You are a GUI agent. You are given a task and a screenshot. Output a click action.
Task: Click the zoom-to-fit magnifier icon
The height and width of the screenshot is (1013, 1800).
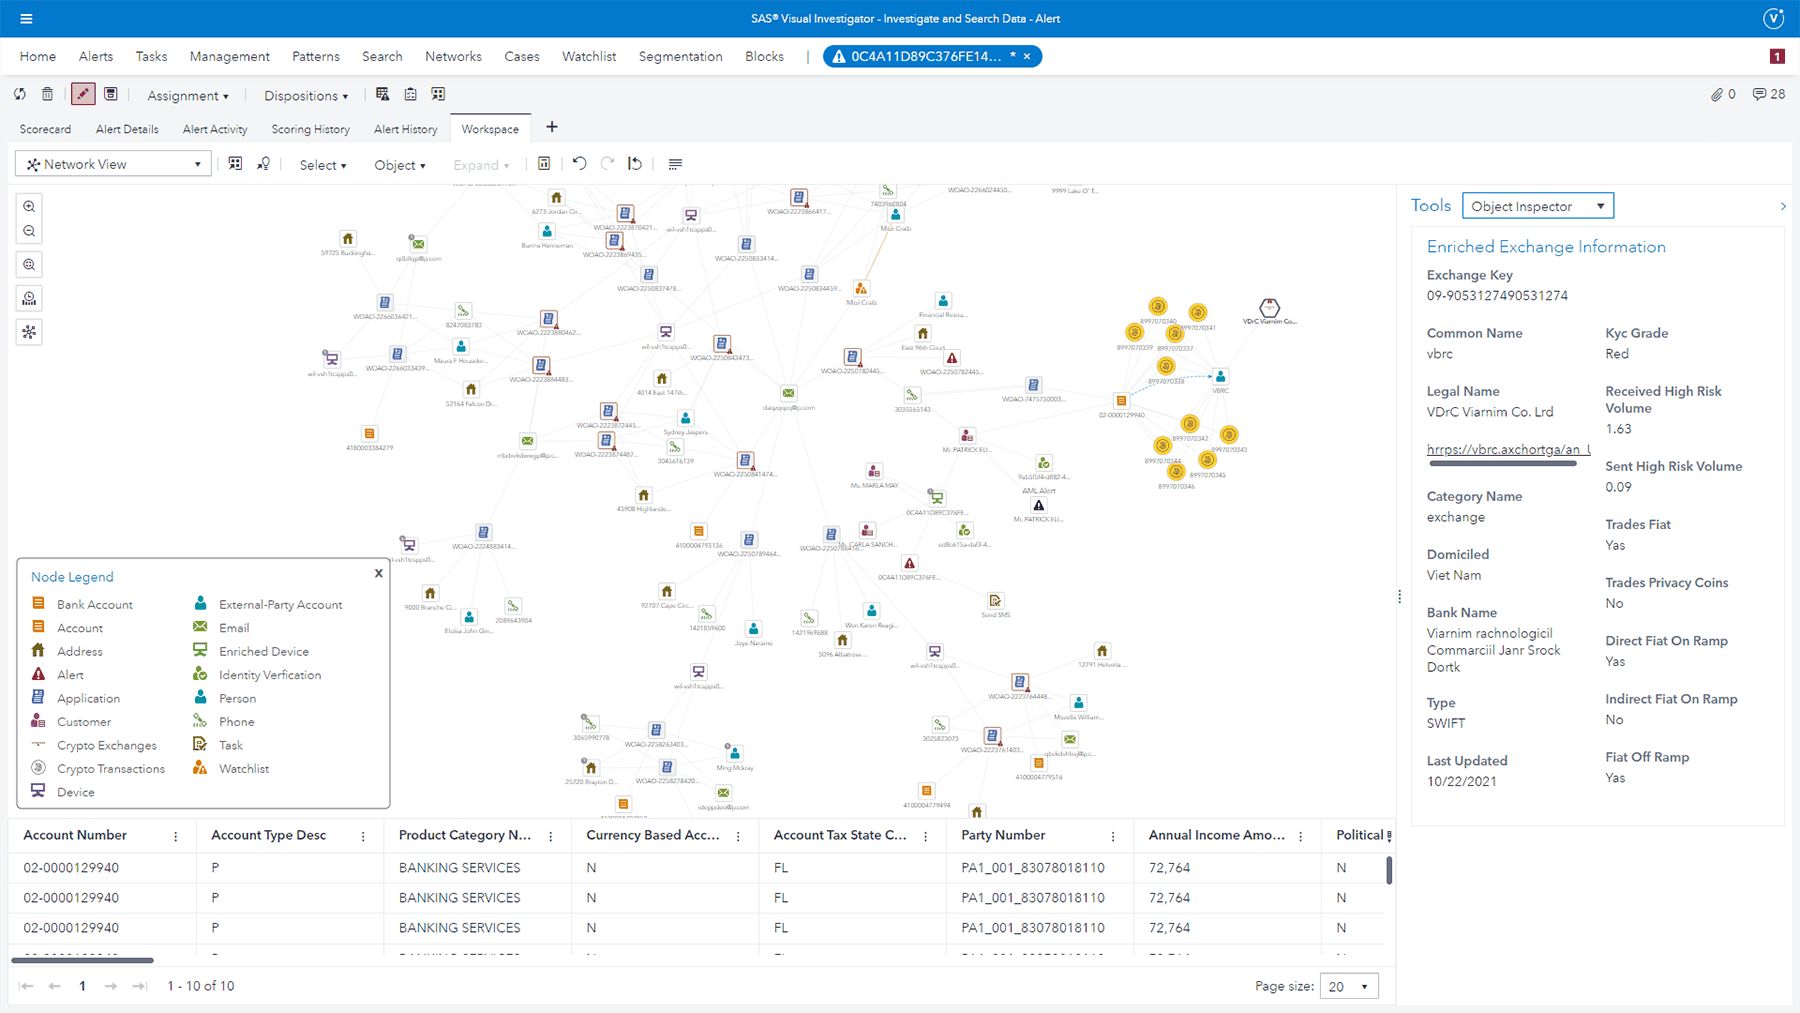click(x=29, y=265)
